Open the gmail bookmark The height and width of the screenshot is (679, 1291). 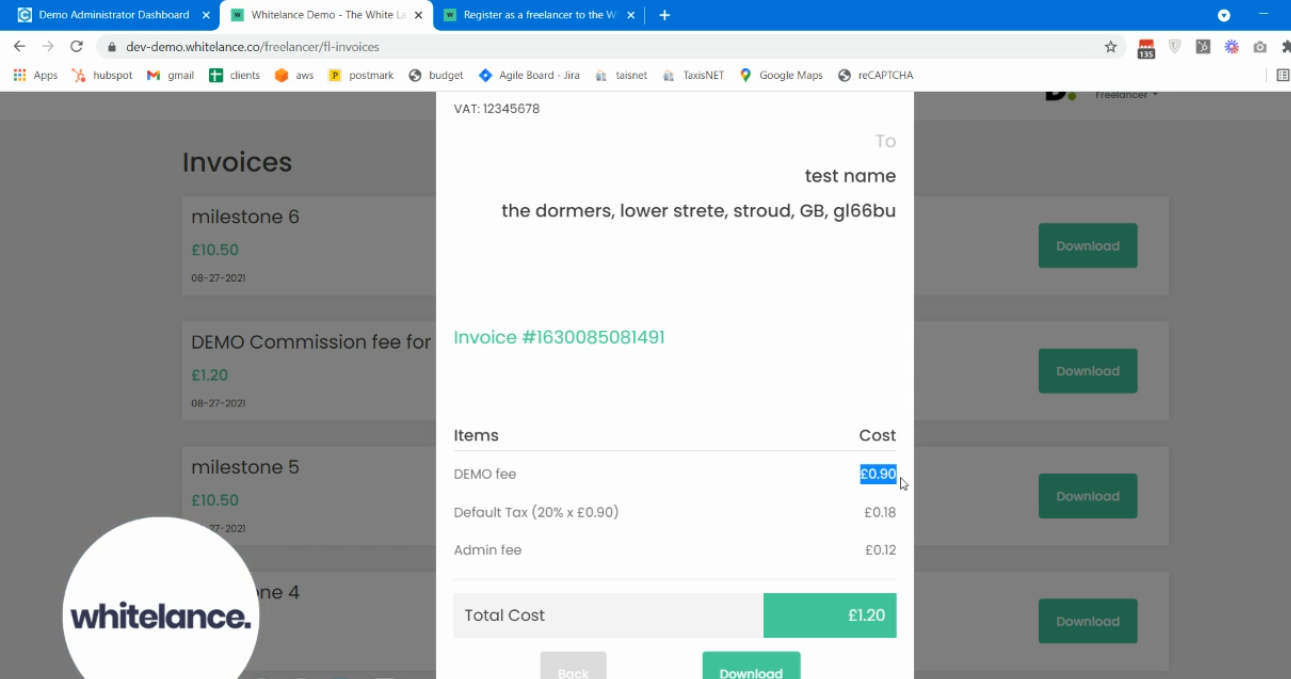pyautogui.click(x=170, y=75)
